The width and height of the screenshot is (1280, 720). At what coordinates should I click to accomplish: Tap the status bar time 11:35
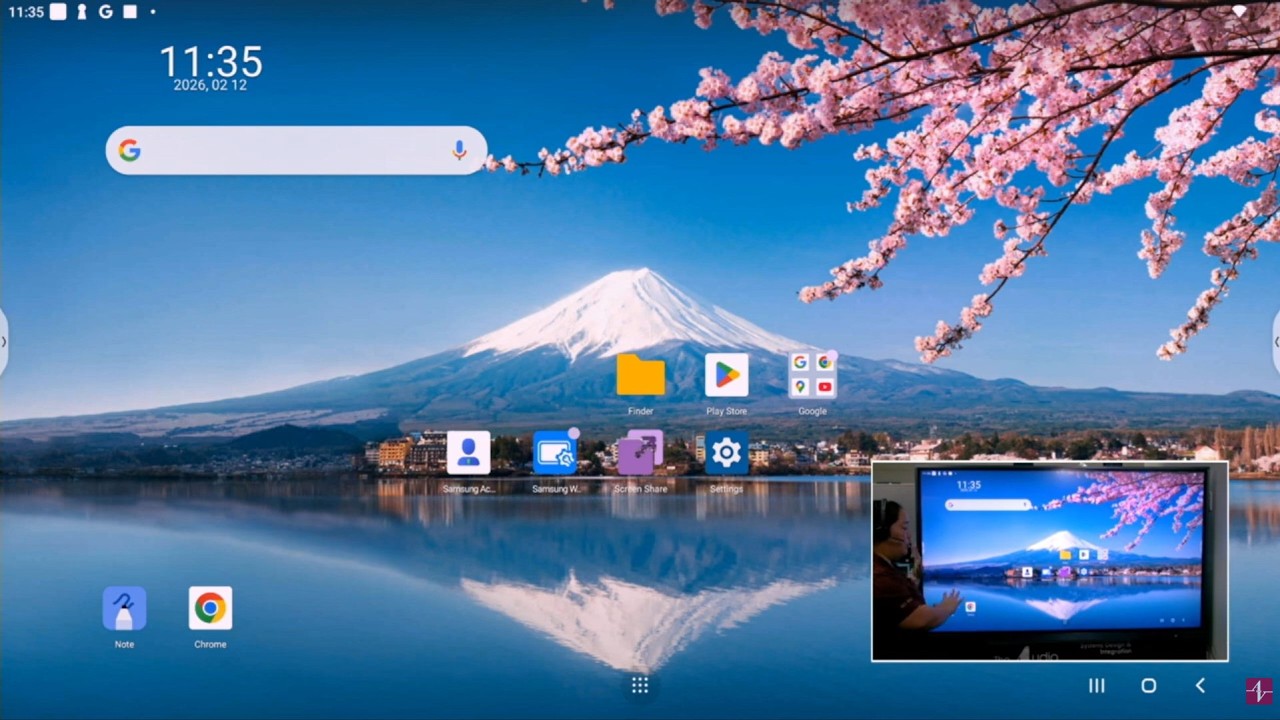click(25, 12)
